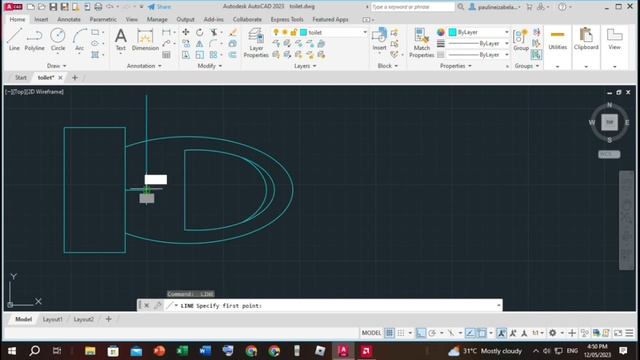The height and width of the screenshot is (360, 640).
Task: Choose the Dimension tool
Action: tap(145, 39)
